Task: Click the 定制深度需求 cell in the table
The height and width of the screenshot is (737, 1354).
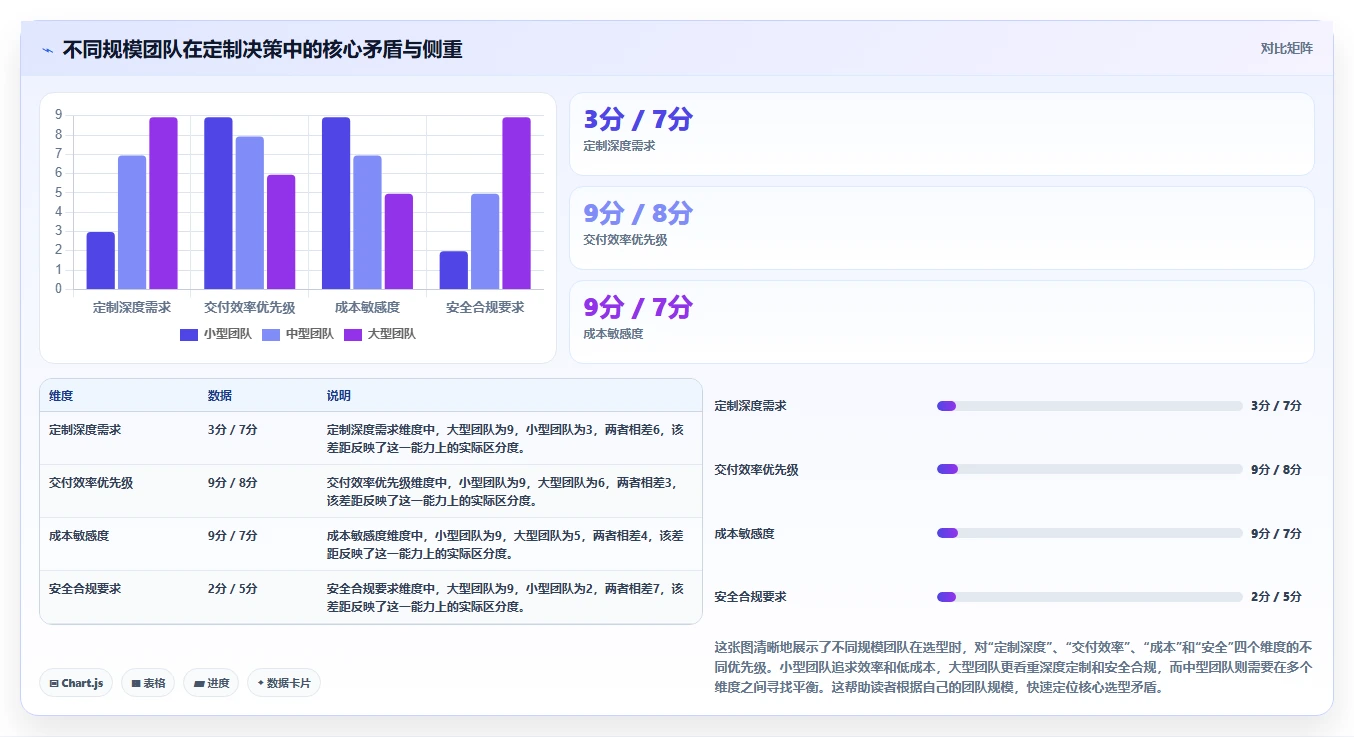Action: [x=85, y=430]
